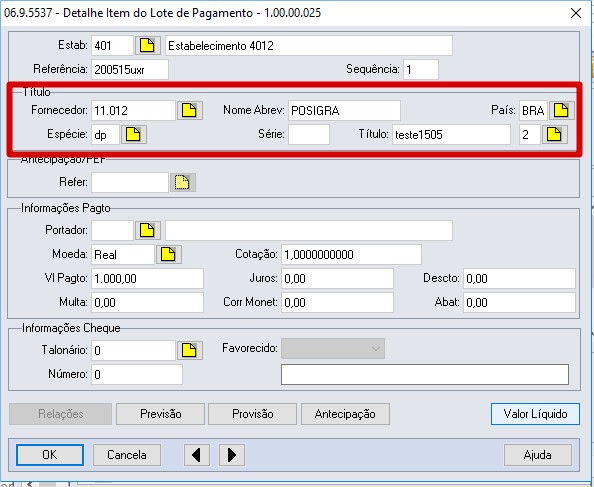This screenshot has height=487, width=594.
Task: Click the parcela field showing 2
Action: 530,134
